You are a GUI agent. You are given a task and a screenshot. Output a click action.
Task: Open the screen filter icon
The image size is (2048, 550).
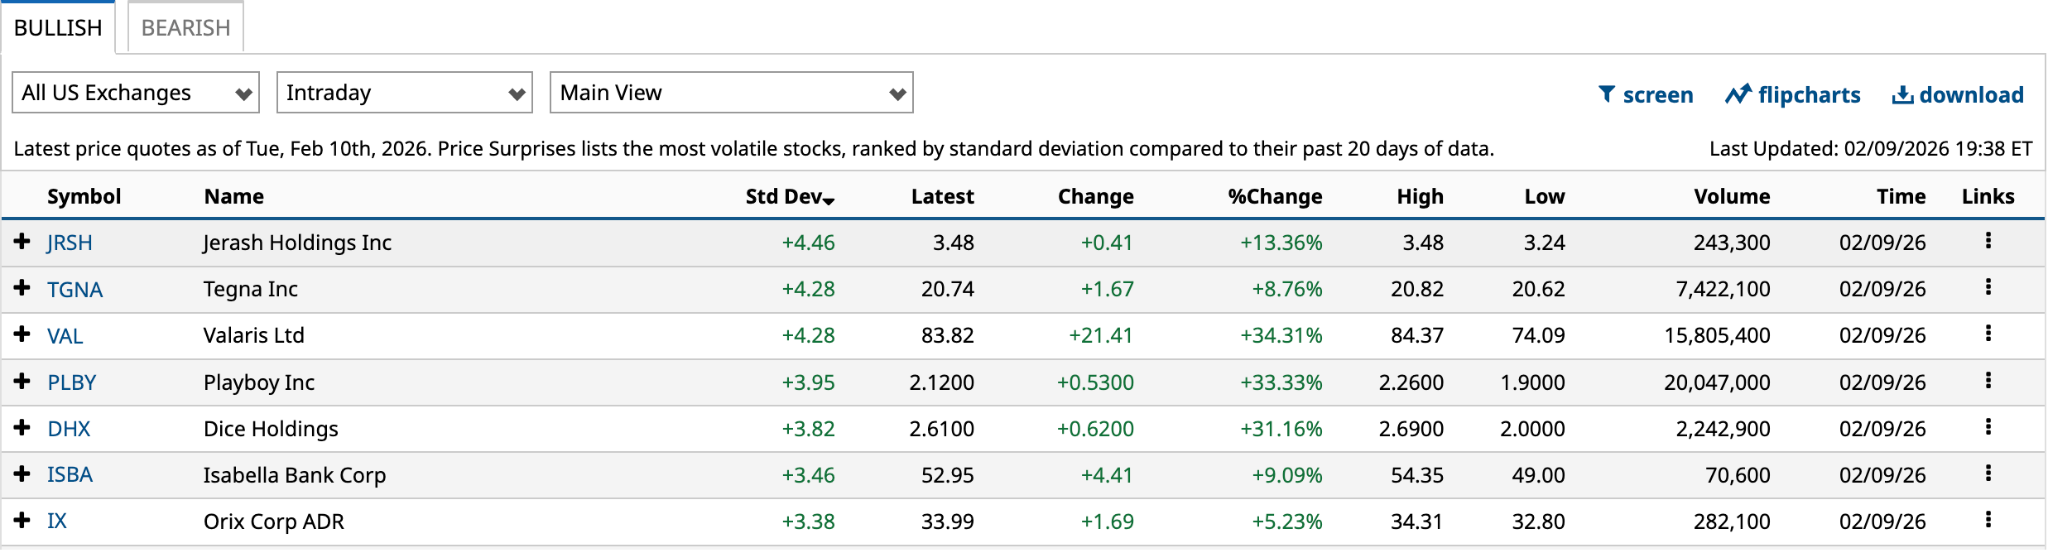1607,94
